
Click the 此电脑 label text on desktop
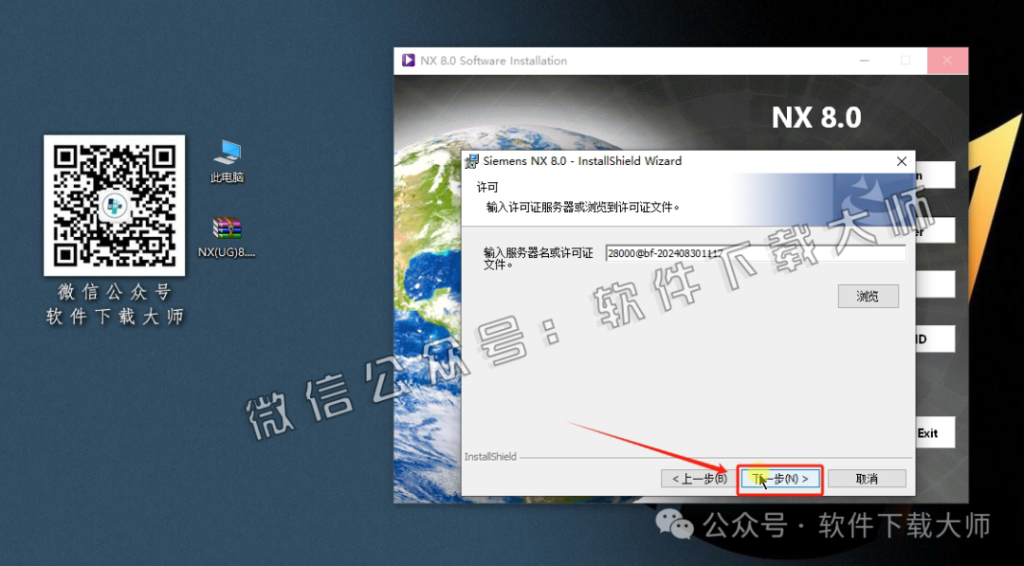[227, 178]
